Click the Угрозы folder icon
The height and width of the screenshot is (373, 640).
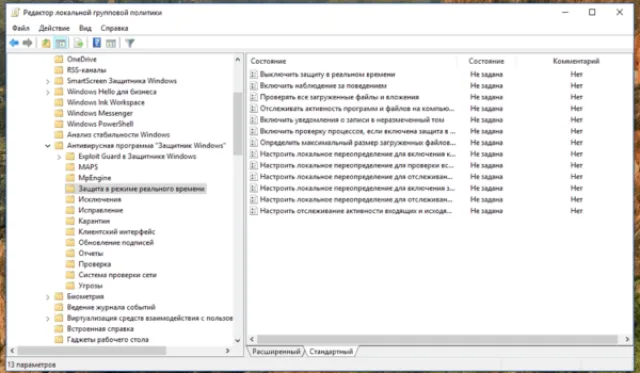(x=71, y=286)
